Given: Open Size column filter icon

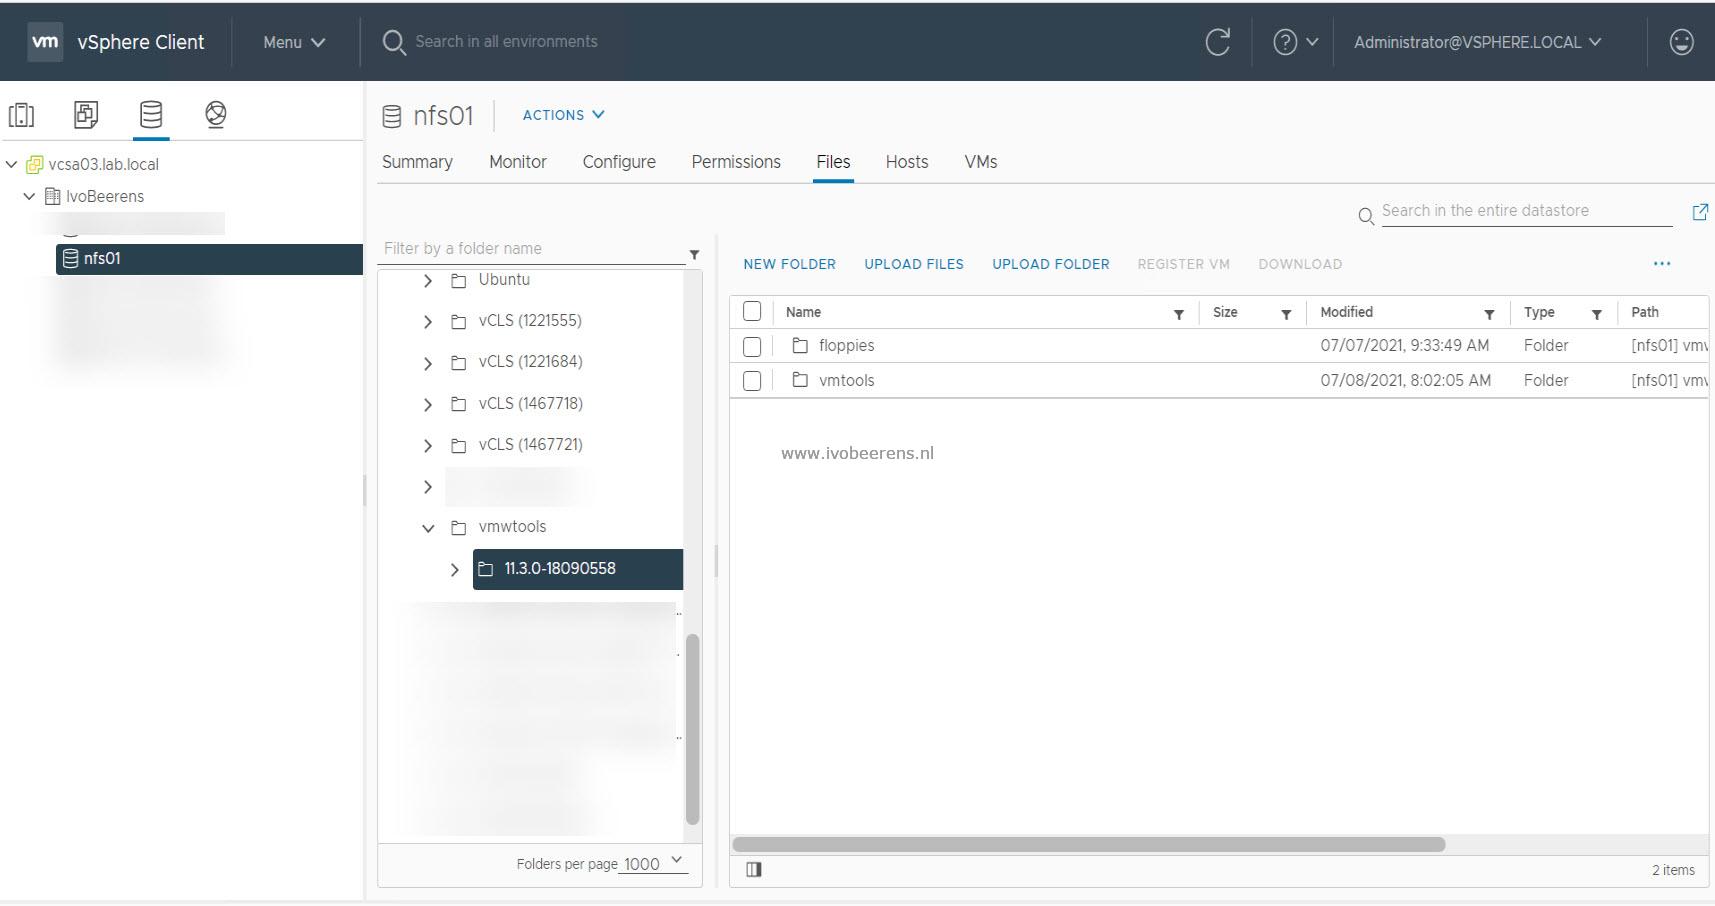Looking at the screenshot, I should click(1286, 314).
